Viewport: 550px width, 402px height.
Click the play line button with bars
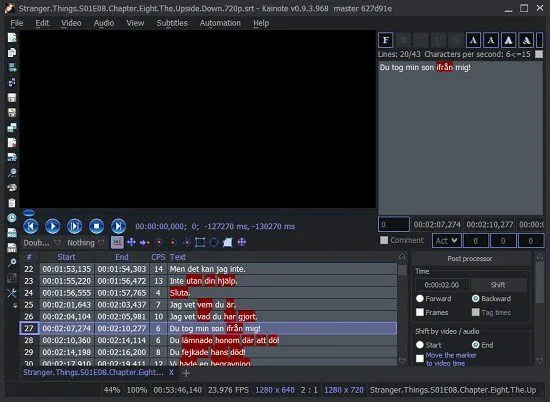click(x=75, y=226)
